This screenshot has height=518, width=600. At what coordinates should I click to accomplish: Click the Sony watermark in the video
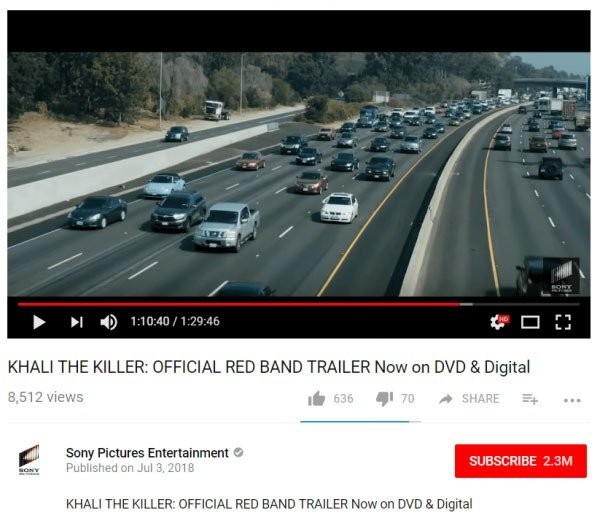click(x=561, y=276)
